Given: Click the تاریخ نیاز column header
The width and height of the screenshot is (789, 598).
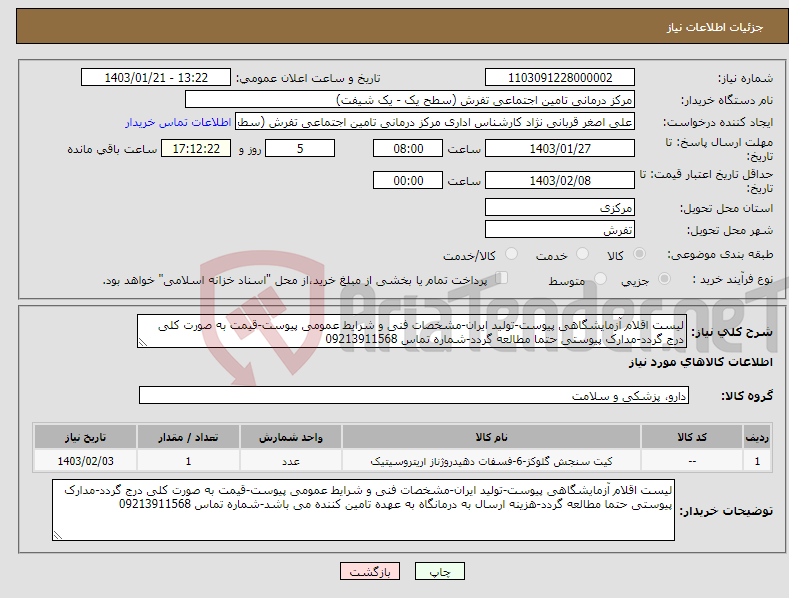Looking at the screenshot, I should coord(86,437).
